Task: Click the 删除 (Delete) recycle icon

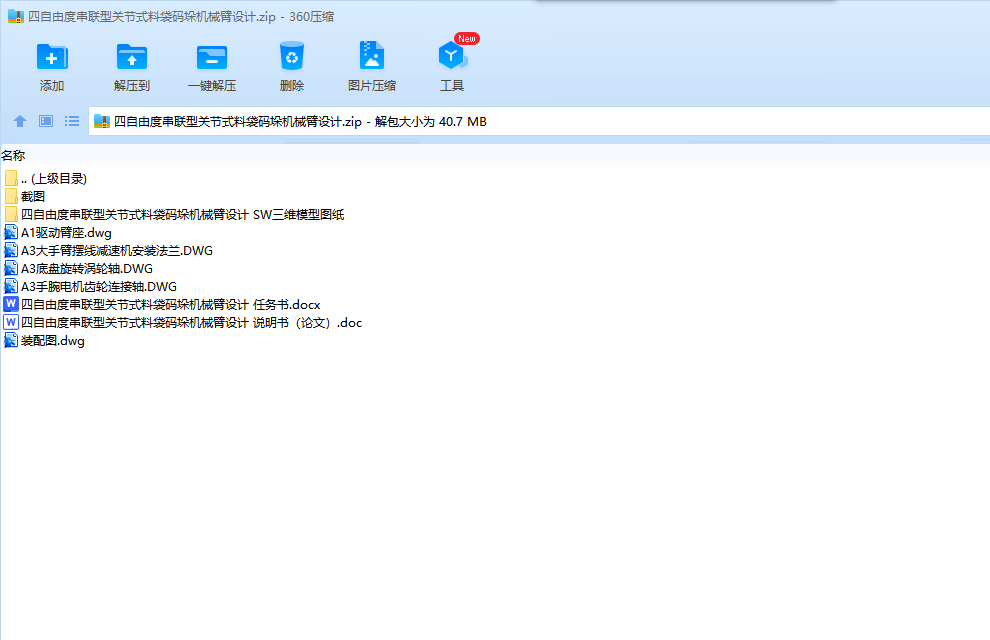Action: point(292,56)
